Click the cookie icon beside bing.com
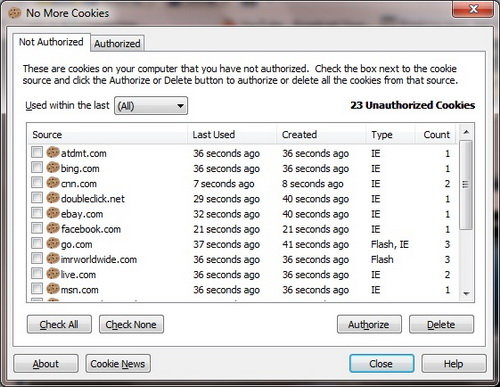500x387 pixels. coord(53,168)
